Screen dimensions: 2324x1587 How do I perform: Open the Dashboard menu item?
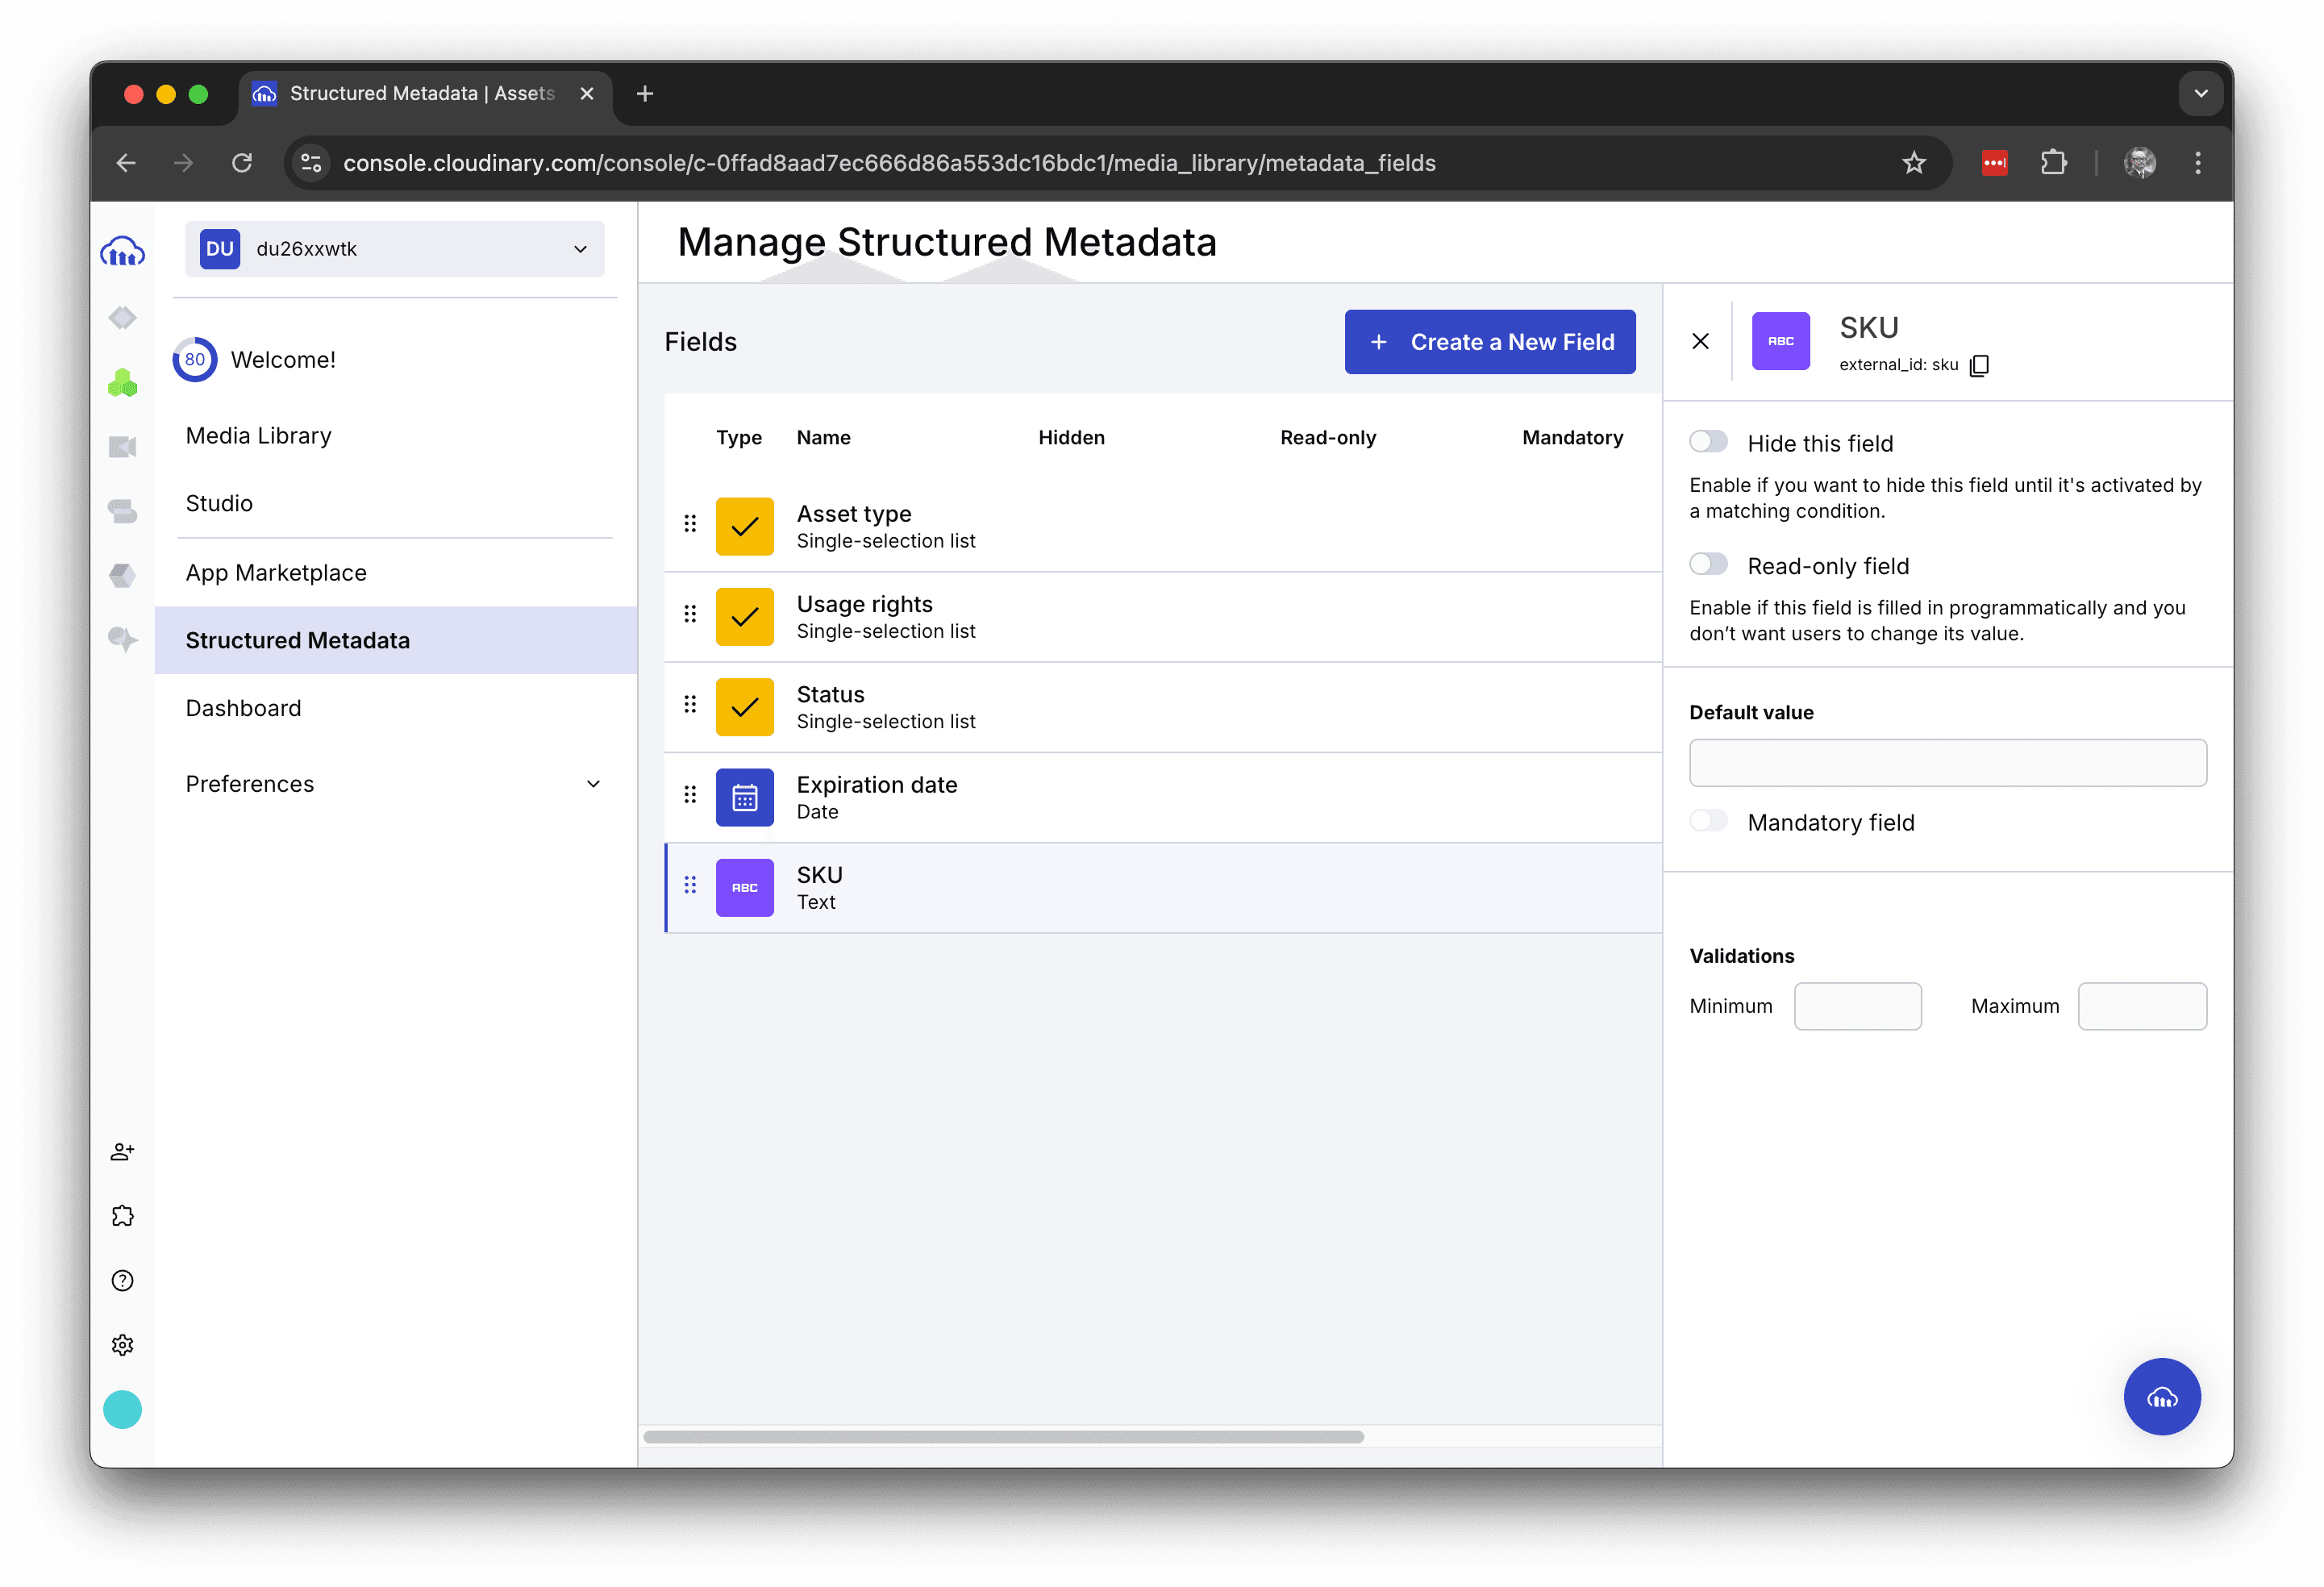coord(243,708)
